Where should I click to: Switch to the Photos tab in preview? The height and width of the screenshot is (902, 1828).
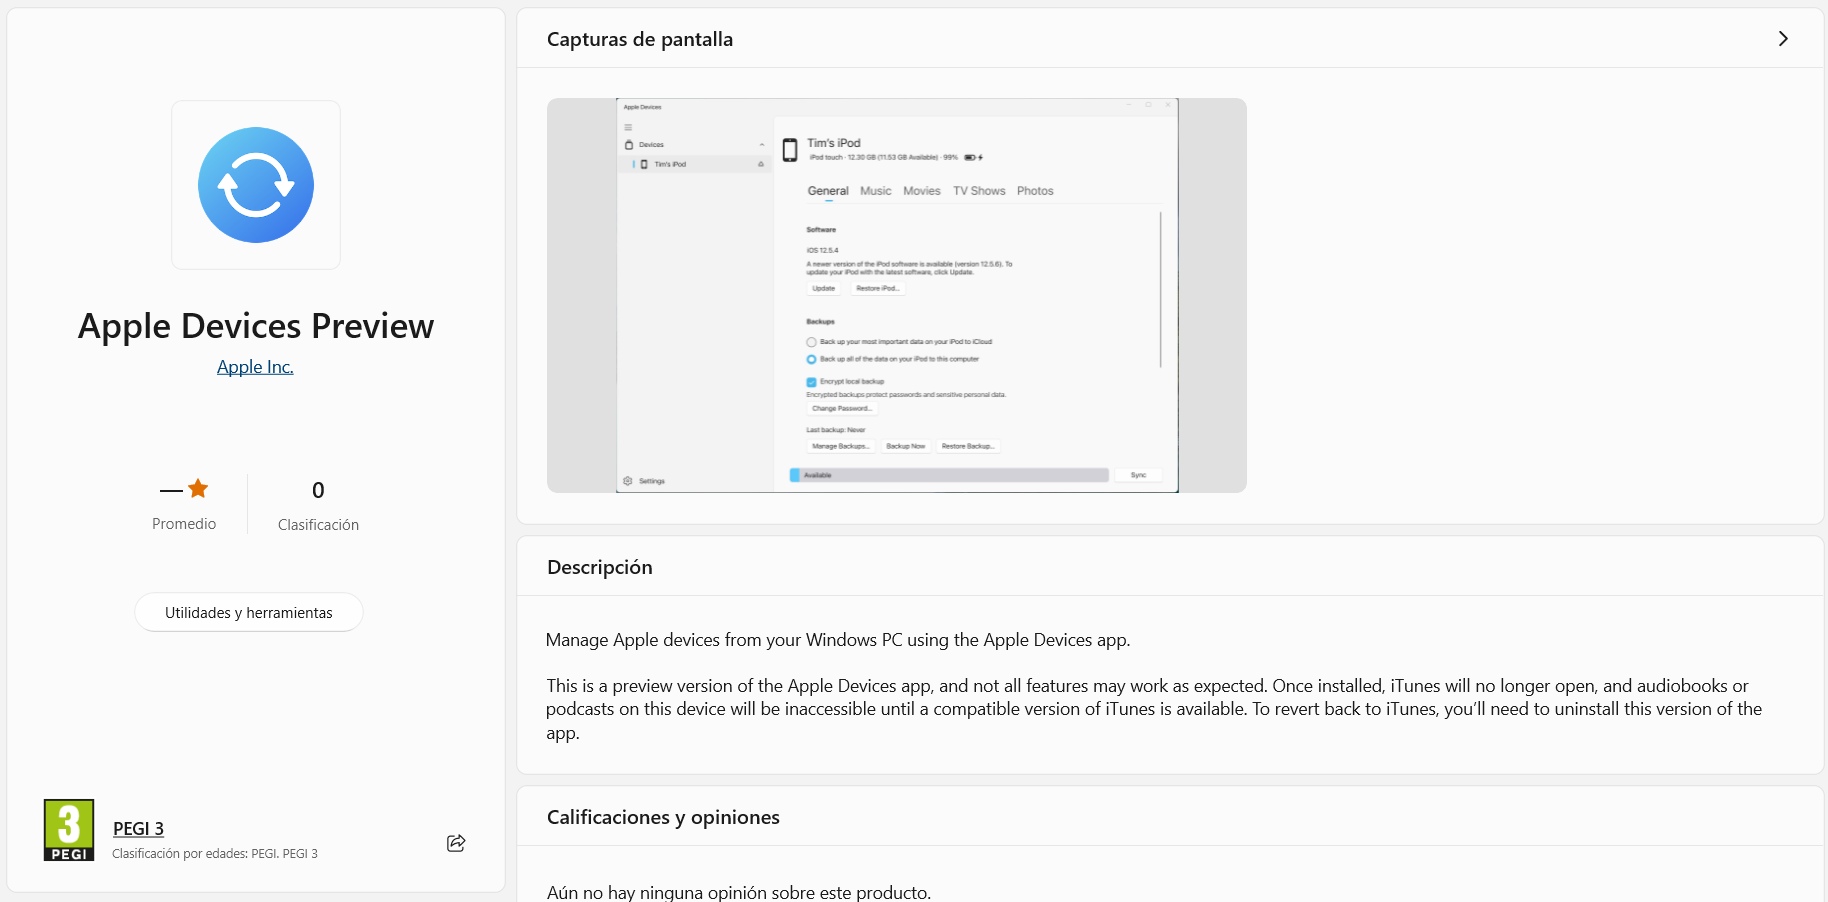1035,191
